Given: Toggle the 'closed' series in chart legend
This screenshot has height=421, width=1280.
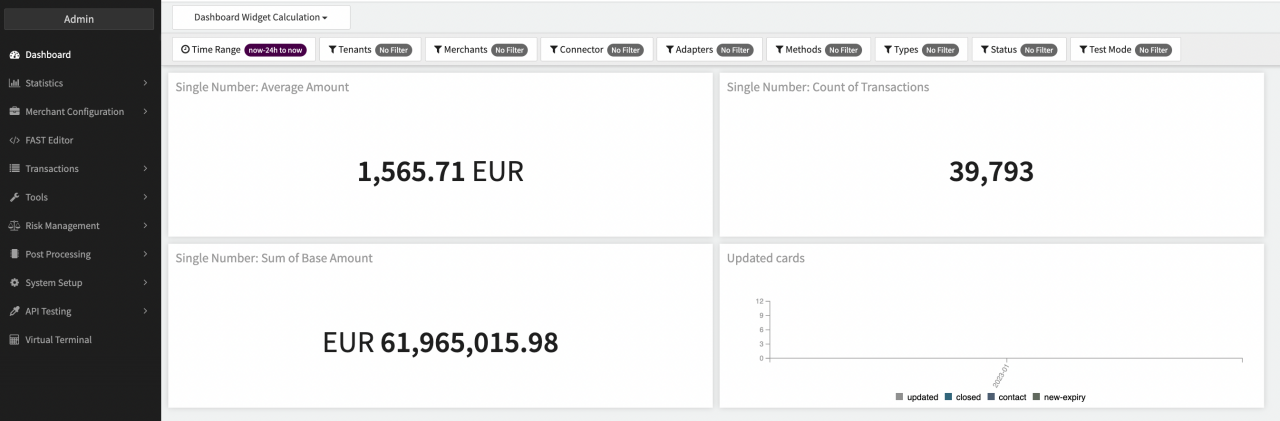Looking at the screenshot, I should [x=962, y=397].
